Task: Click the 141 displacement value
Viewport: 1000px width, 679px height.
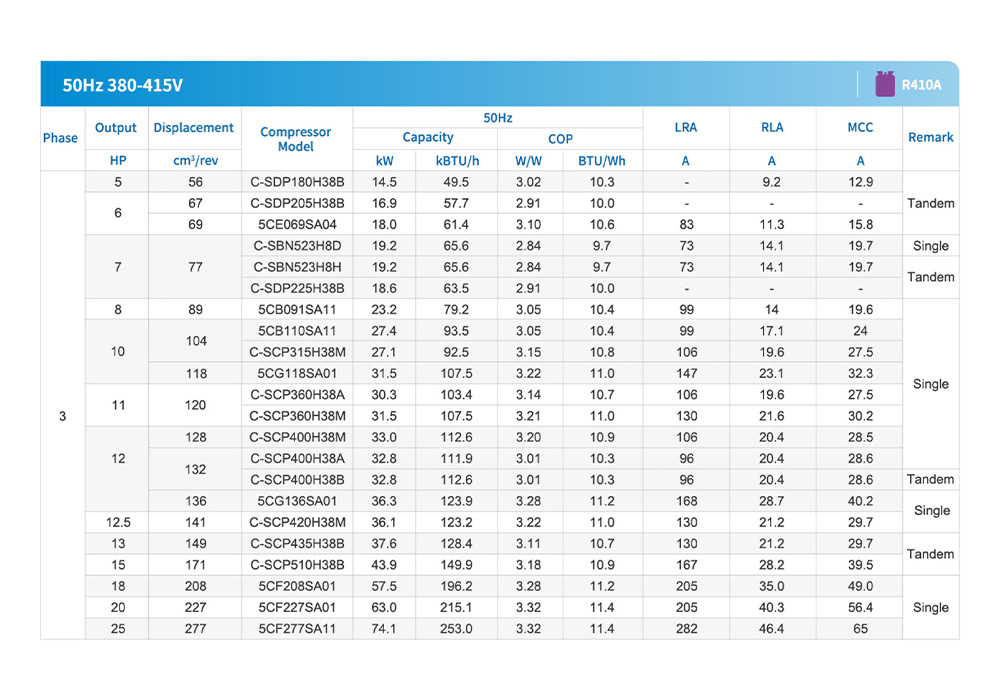Action: coord(195,522)
